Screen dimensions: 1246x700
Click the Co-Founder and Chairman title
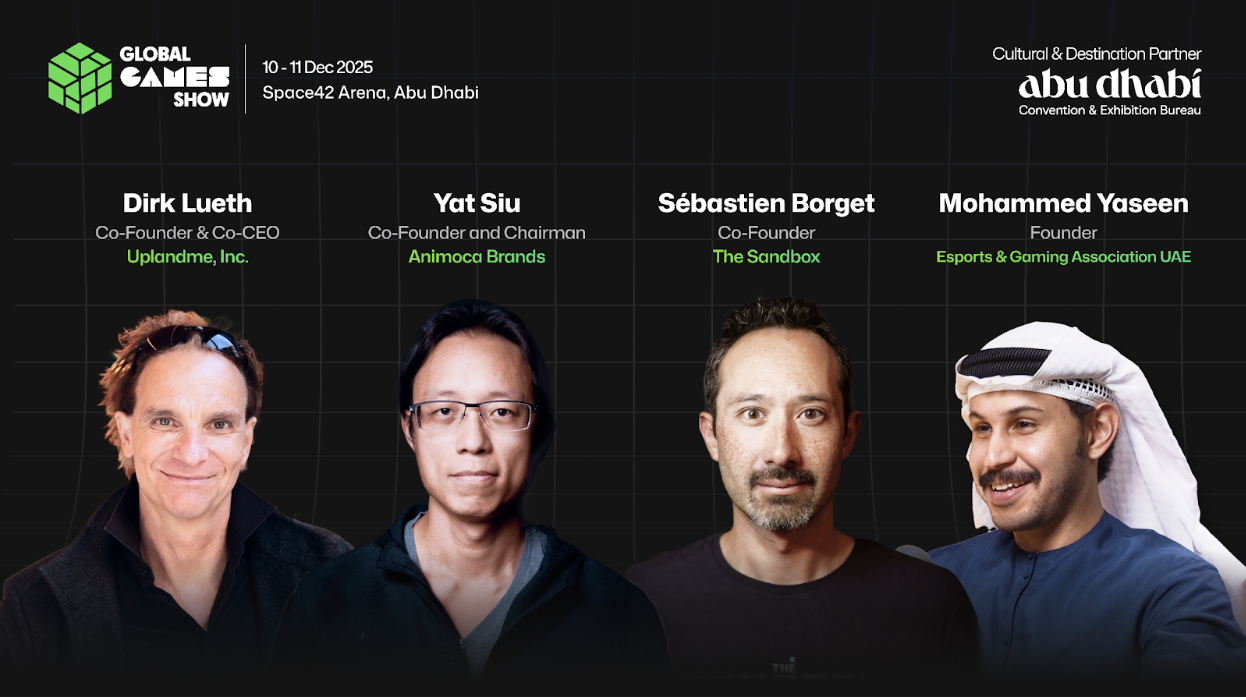[477, 232]
